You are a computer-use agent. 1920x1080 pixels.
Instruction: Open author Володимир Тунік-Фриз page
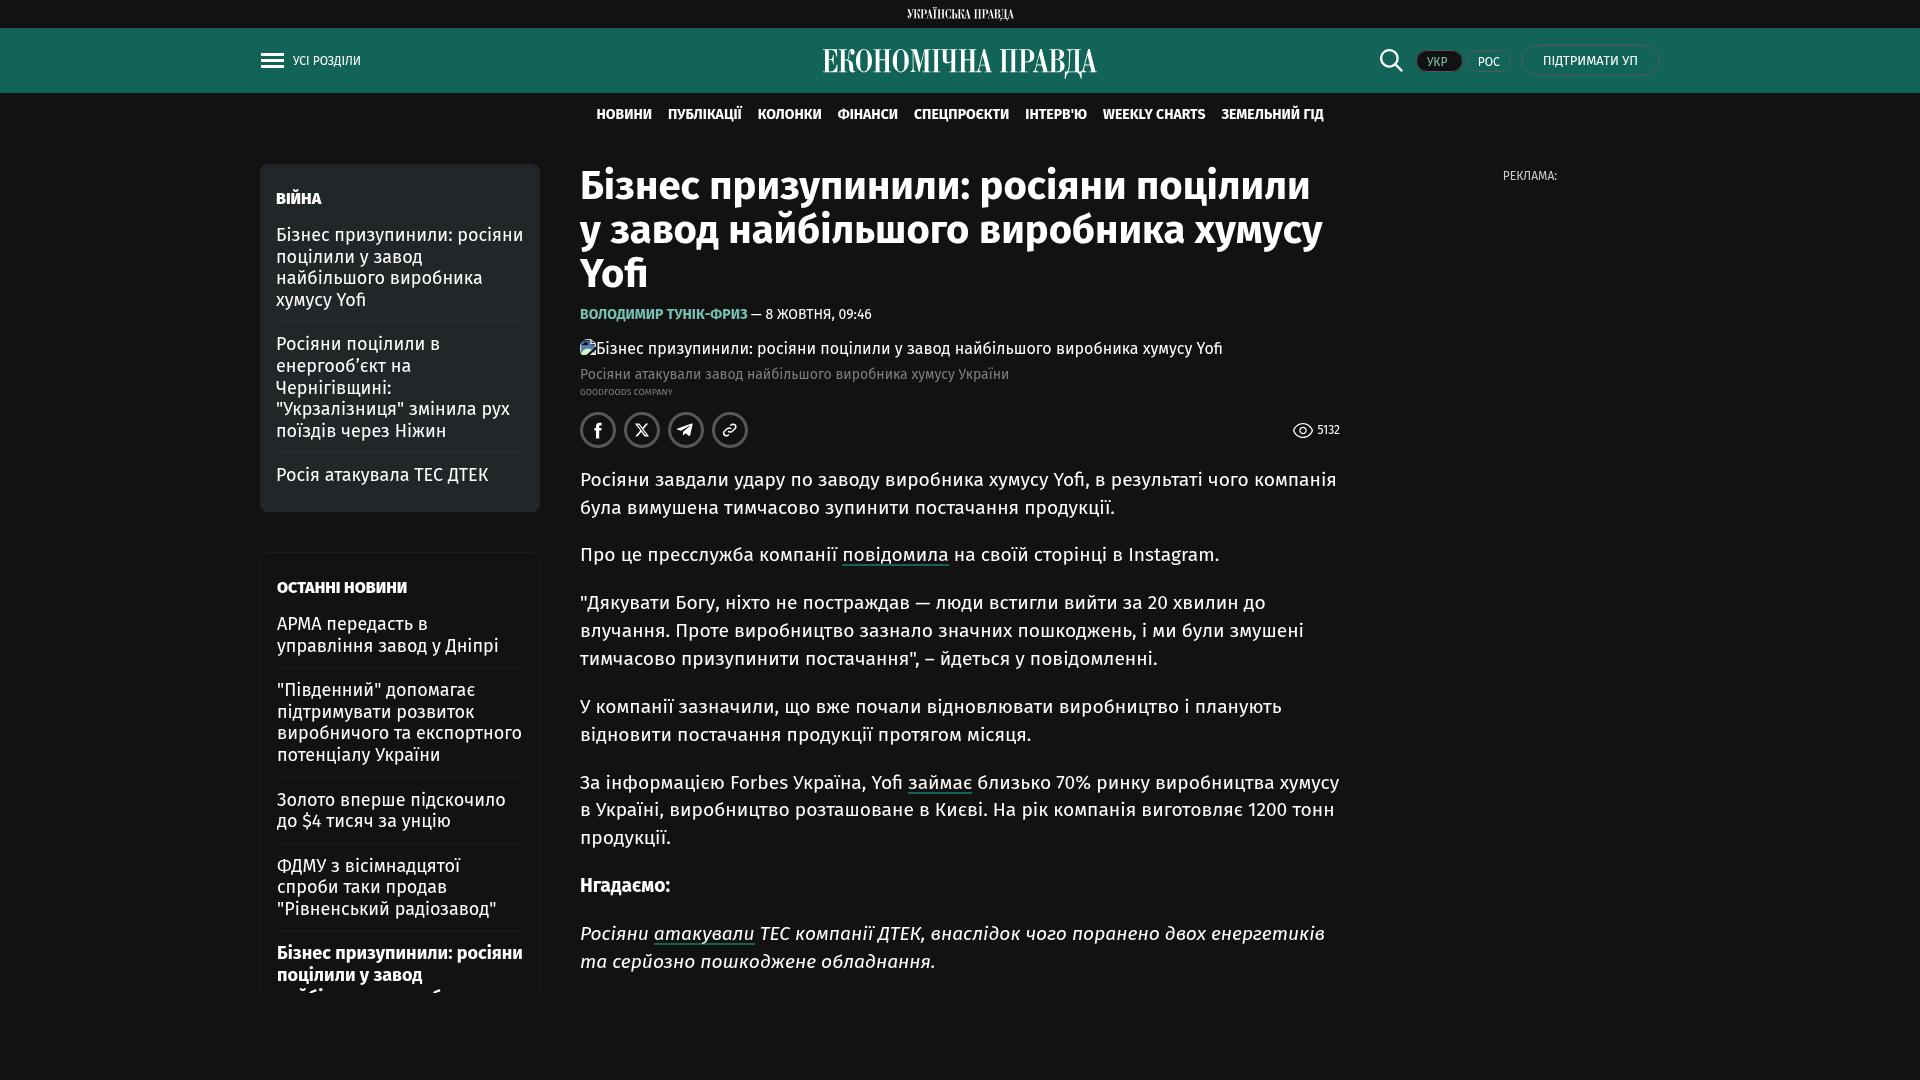[663, 314]
